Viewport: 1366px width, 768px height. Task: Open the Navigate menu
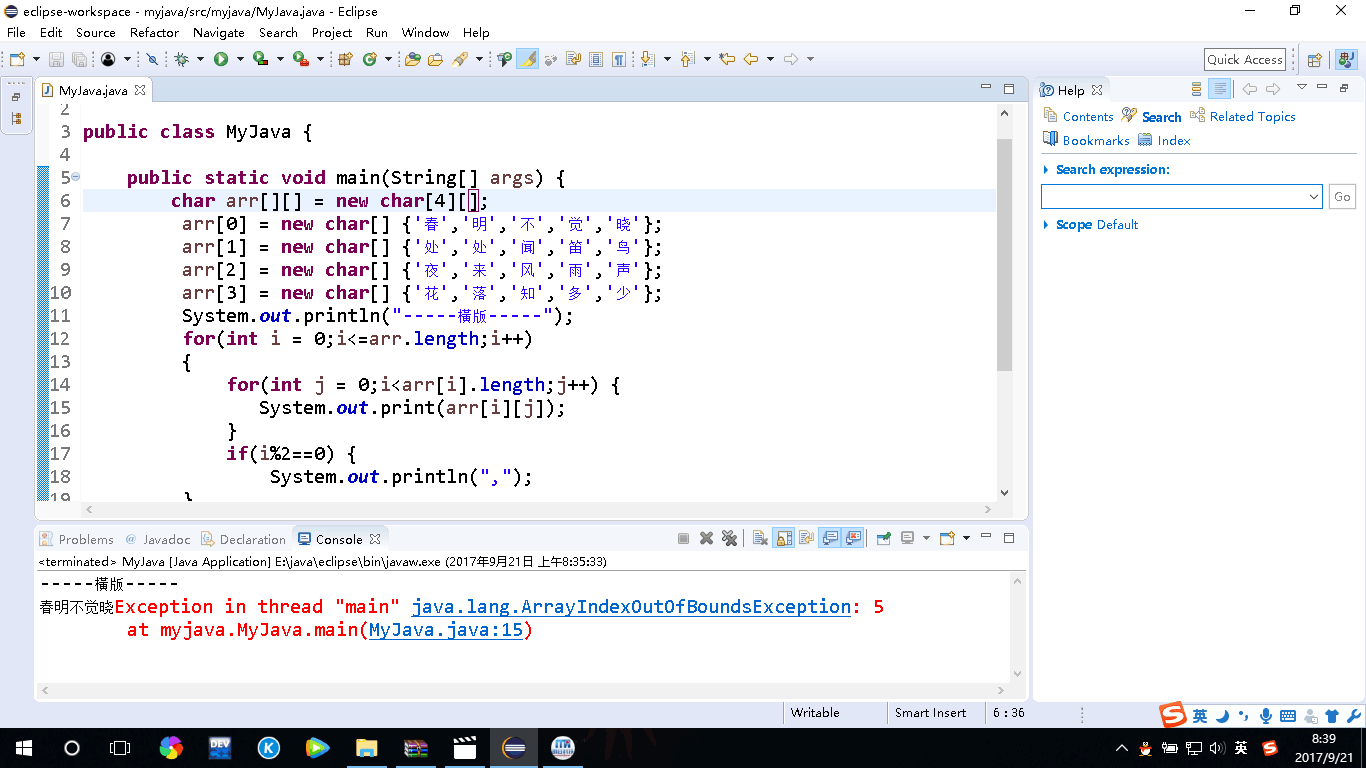coord(218,32)
